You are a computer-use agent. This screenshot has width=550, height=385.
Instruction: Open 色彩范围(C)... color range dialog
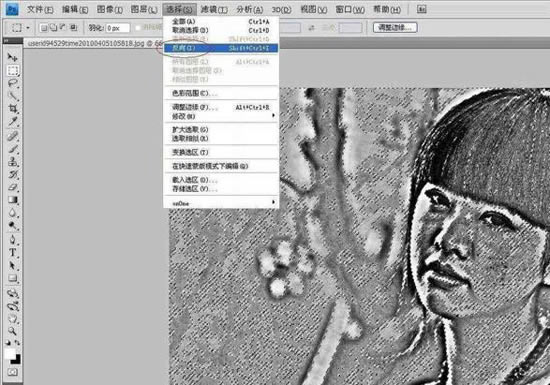click(x=221, y=93)
